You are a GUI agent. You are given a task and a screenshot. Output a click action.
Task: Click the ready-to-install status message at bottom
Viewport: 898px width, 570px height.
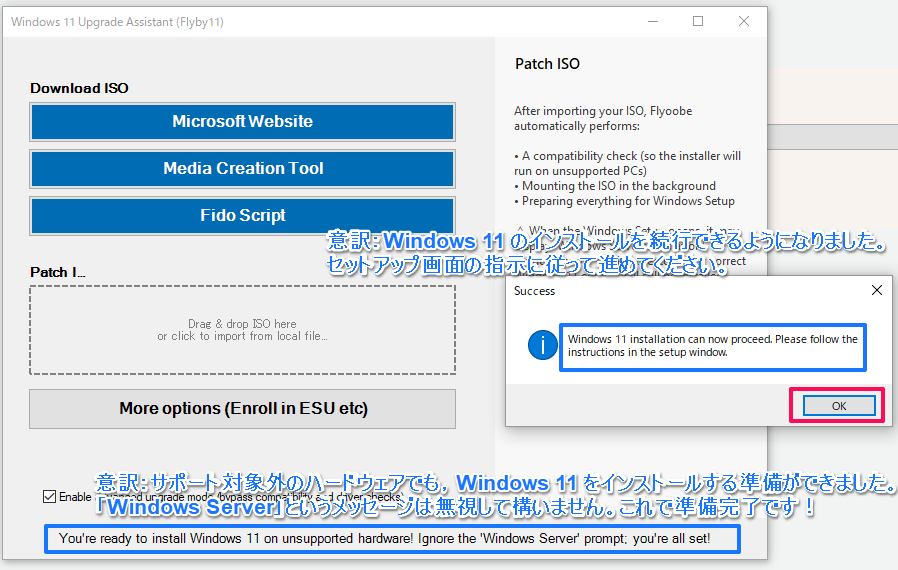(x=391, y=540)
